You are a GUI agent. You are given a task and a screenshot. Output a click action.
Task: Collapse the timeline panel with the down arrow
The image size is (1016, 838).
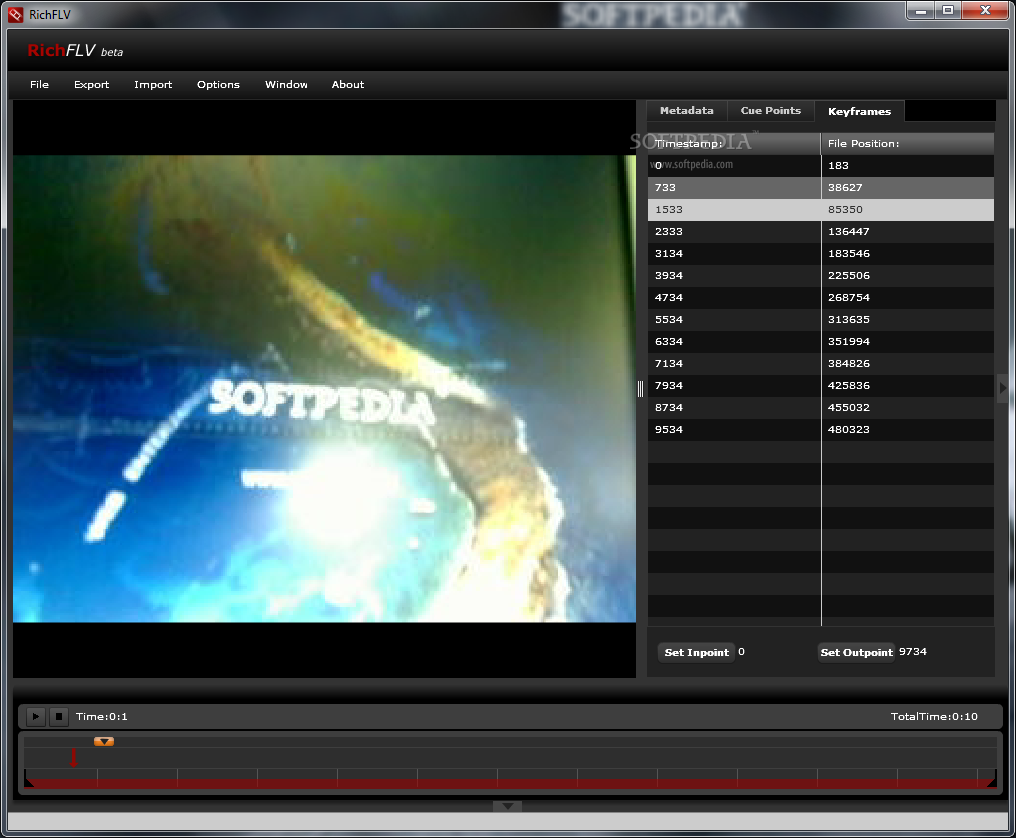coord(507,806)
